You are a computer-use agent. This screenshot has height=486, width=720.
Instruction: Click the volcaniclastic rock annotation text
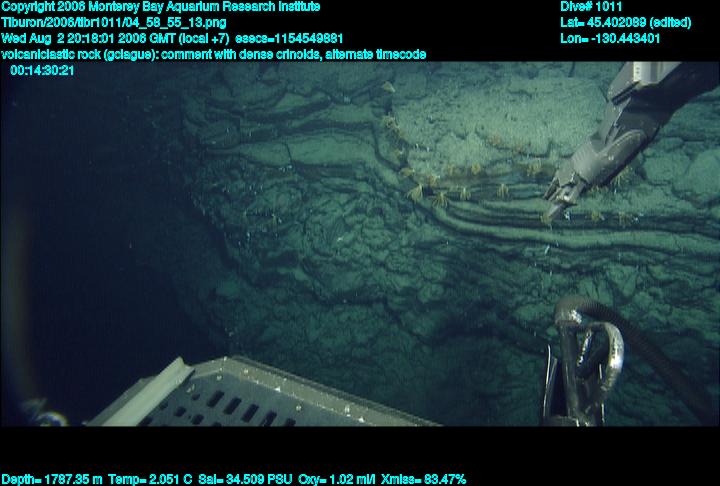pos(212,54)
